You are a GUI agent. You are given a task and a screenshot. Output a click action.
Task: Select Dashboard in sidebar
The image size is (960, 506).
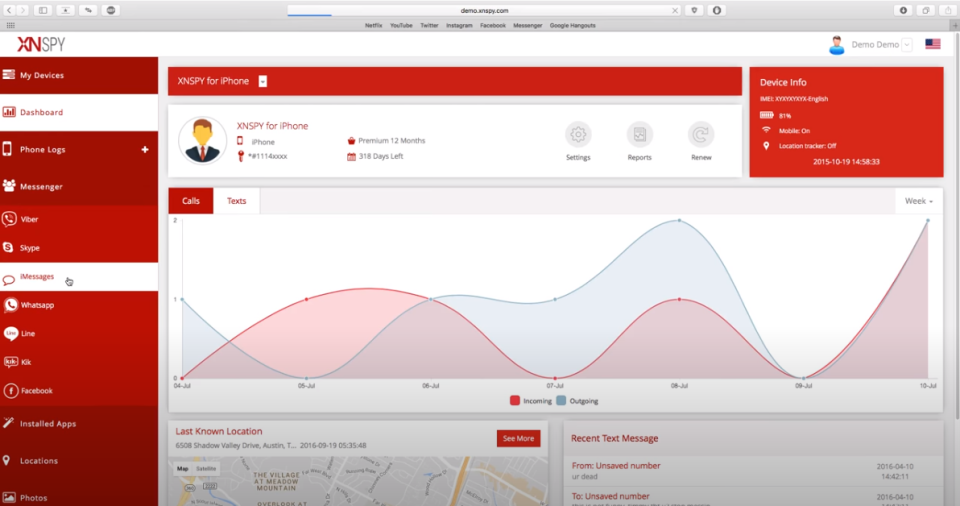coord(79,112)
